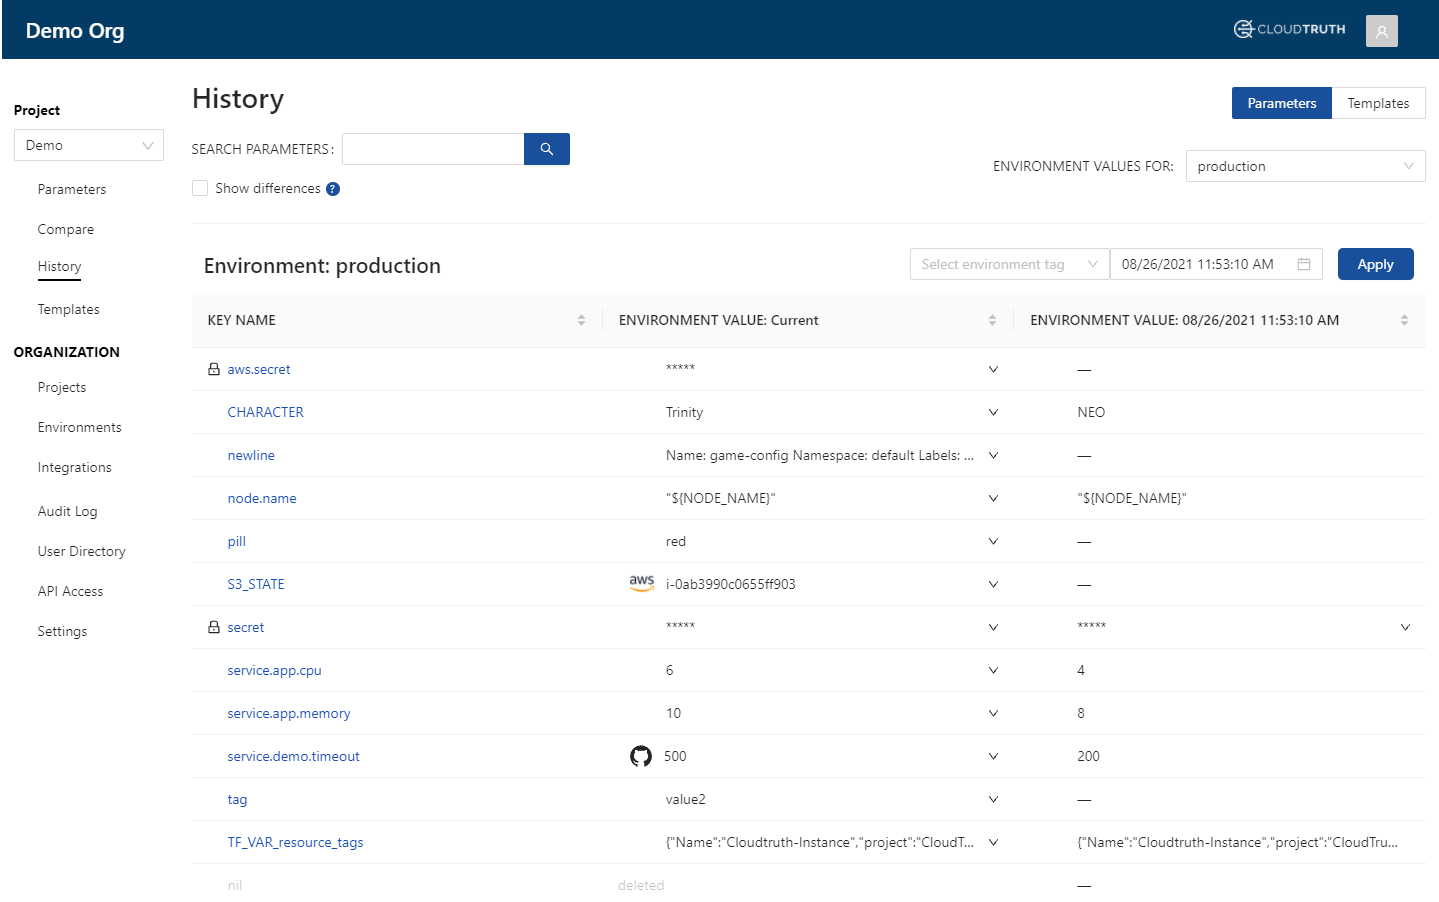The width and height of the screenshot is (1439, 902).
Task: Open Compare in the sidebar
Action: [66, 229]
